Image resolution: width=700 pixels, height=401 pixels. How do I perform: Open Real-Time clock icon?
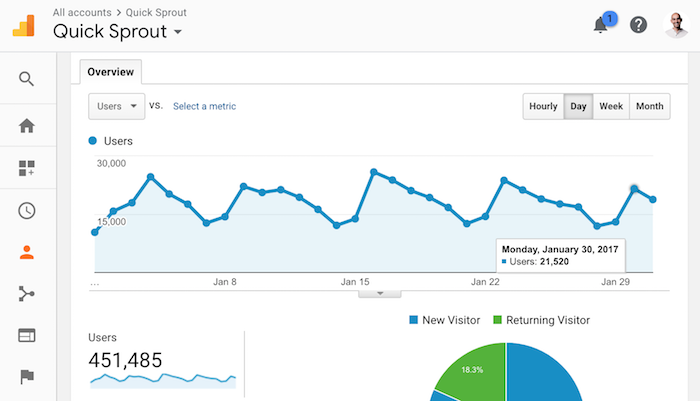click(x=27, y=210)
